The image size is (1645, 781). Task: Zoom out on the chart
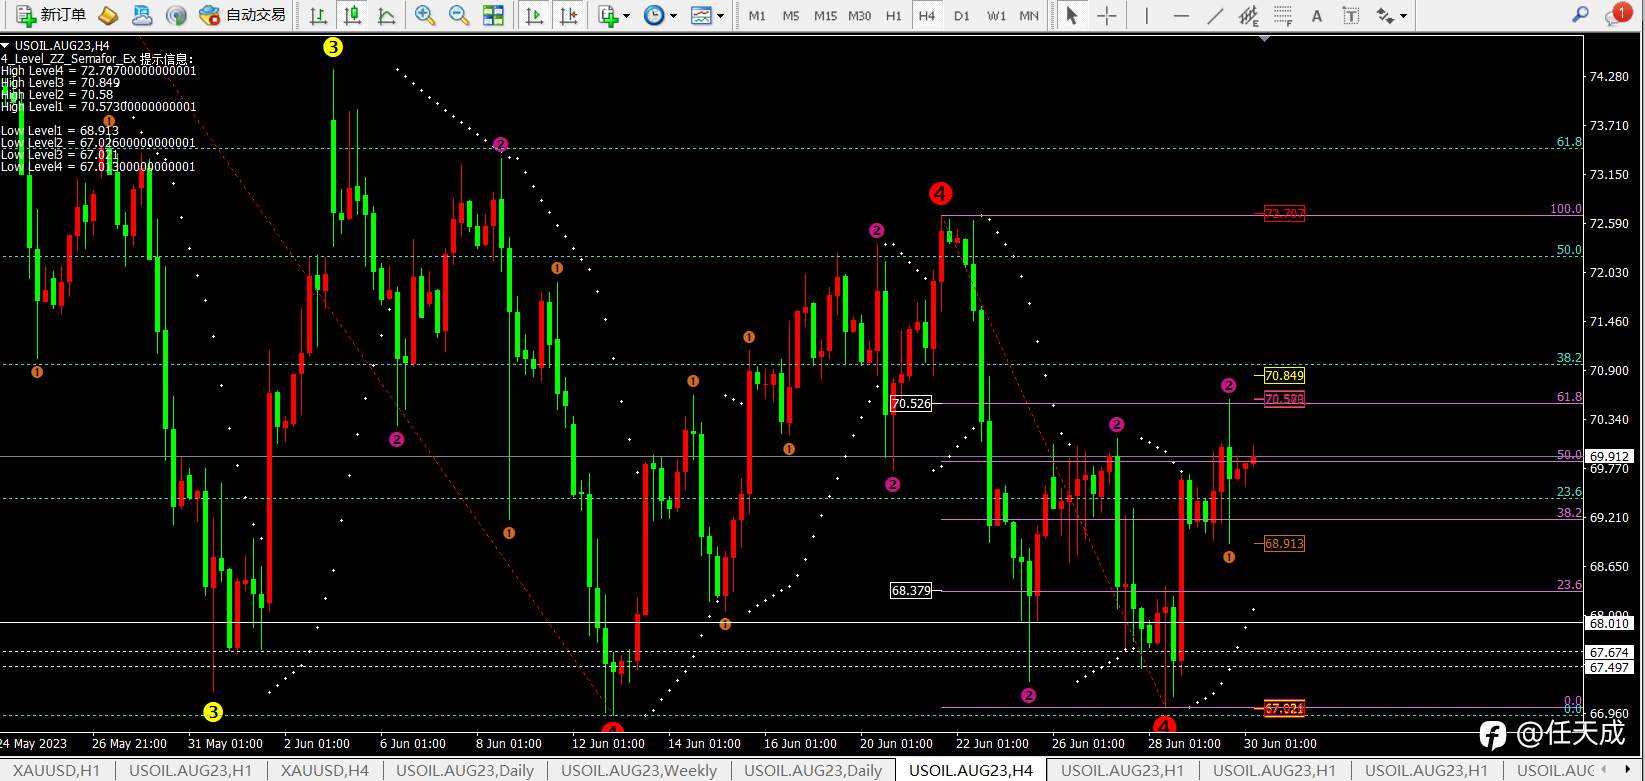tap(459, 15)
